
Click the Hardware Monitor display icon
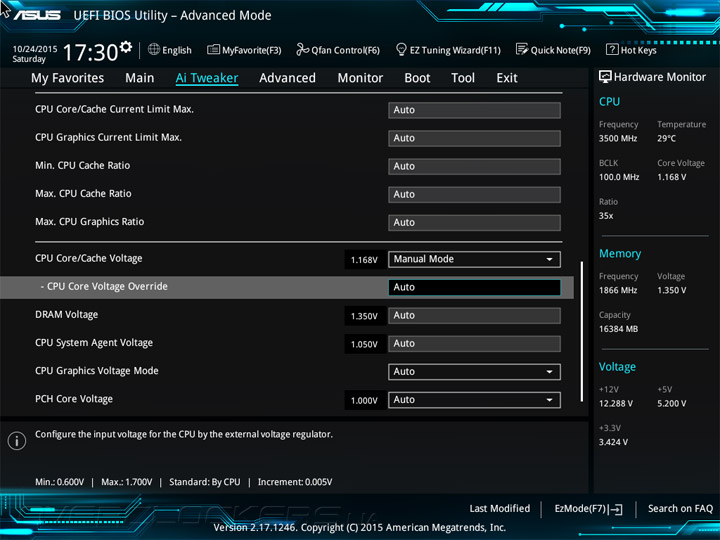coord(605,77)
